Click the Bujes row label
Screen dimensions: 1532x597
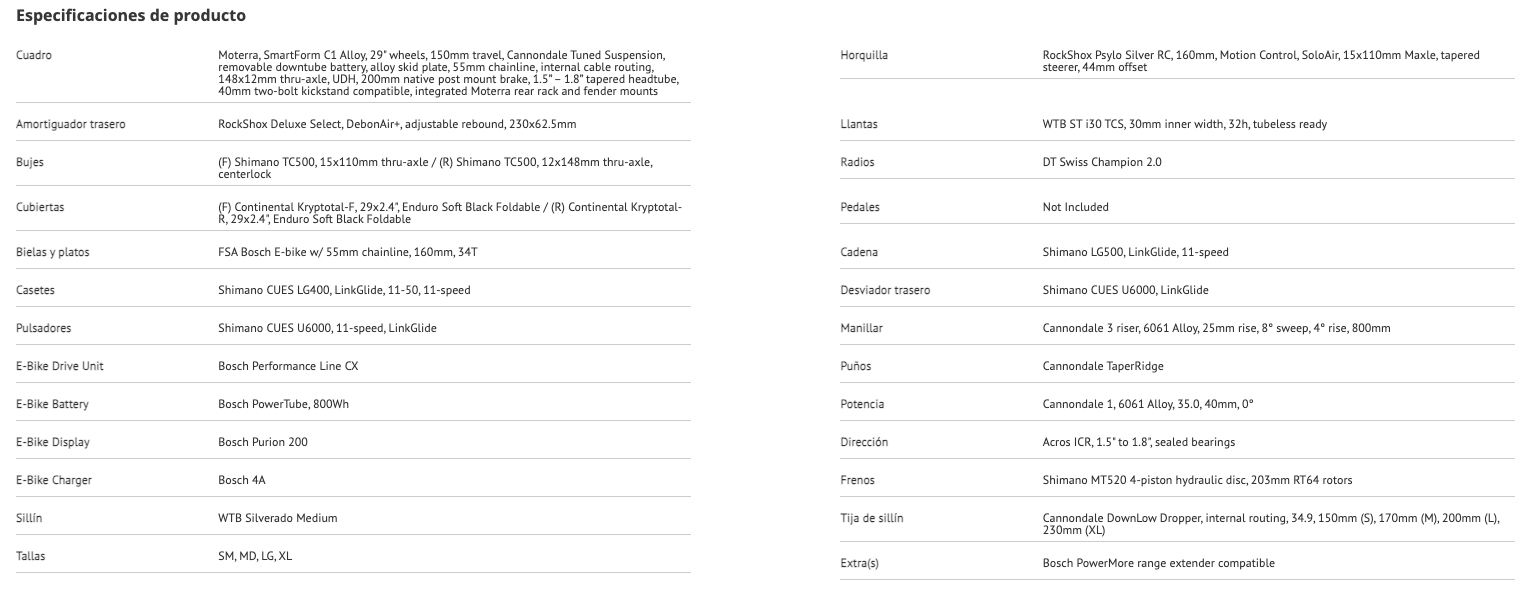(30, 162)
